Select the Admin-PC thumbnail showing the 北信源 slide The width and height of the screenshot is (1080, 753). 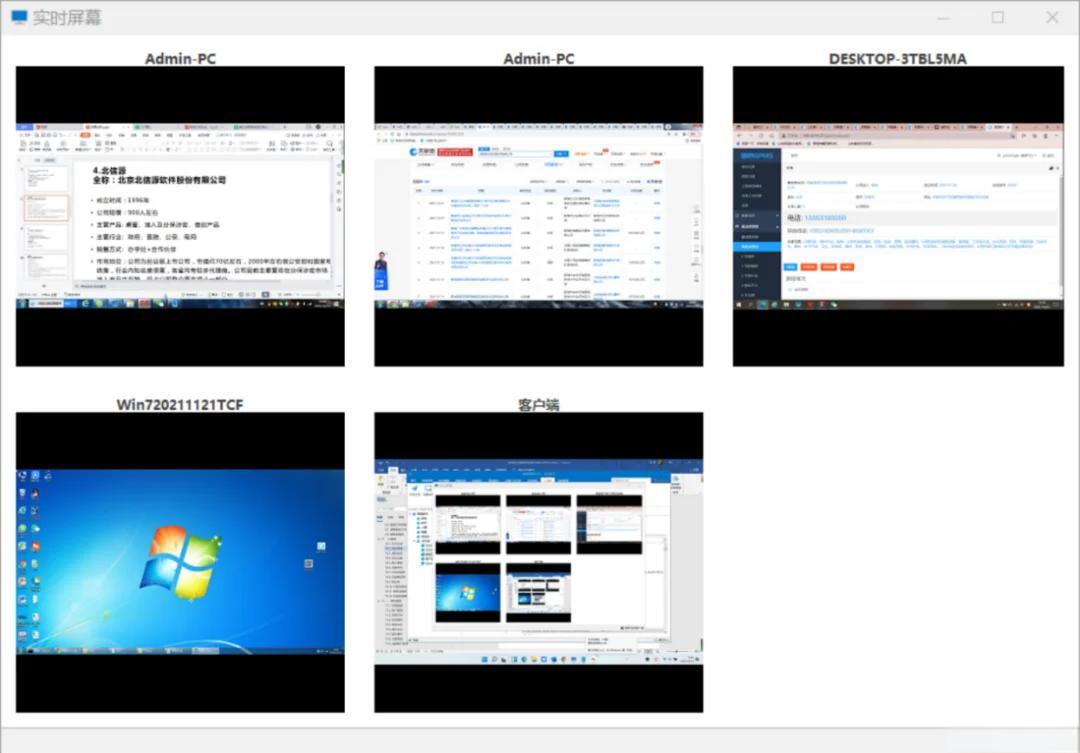click(x=180, y=216)
